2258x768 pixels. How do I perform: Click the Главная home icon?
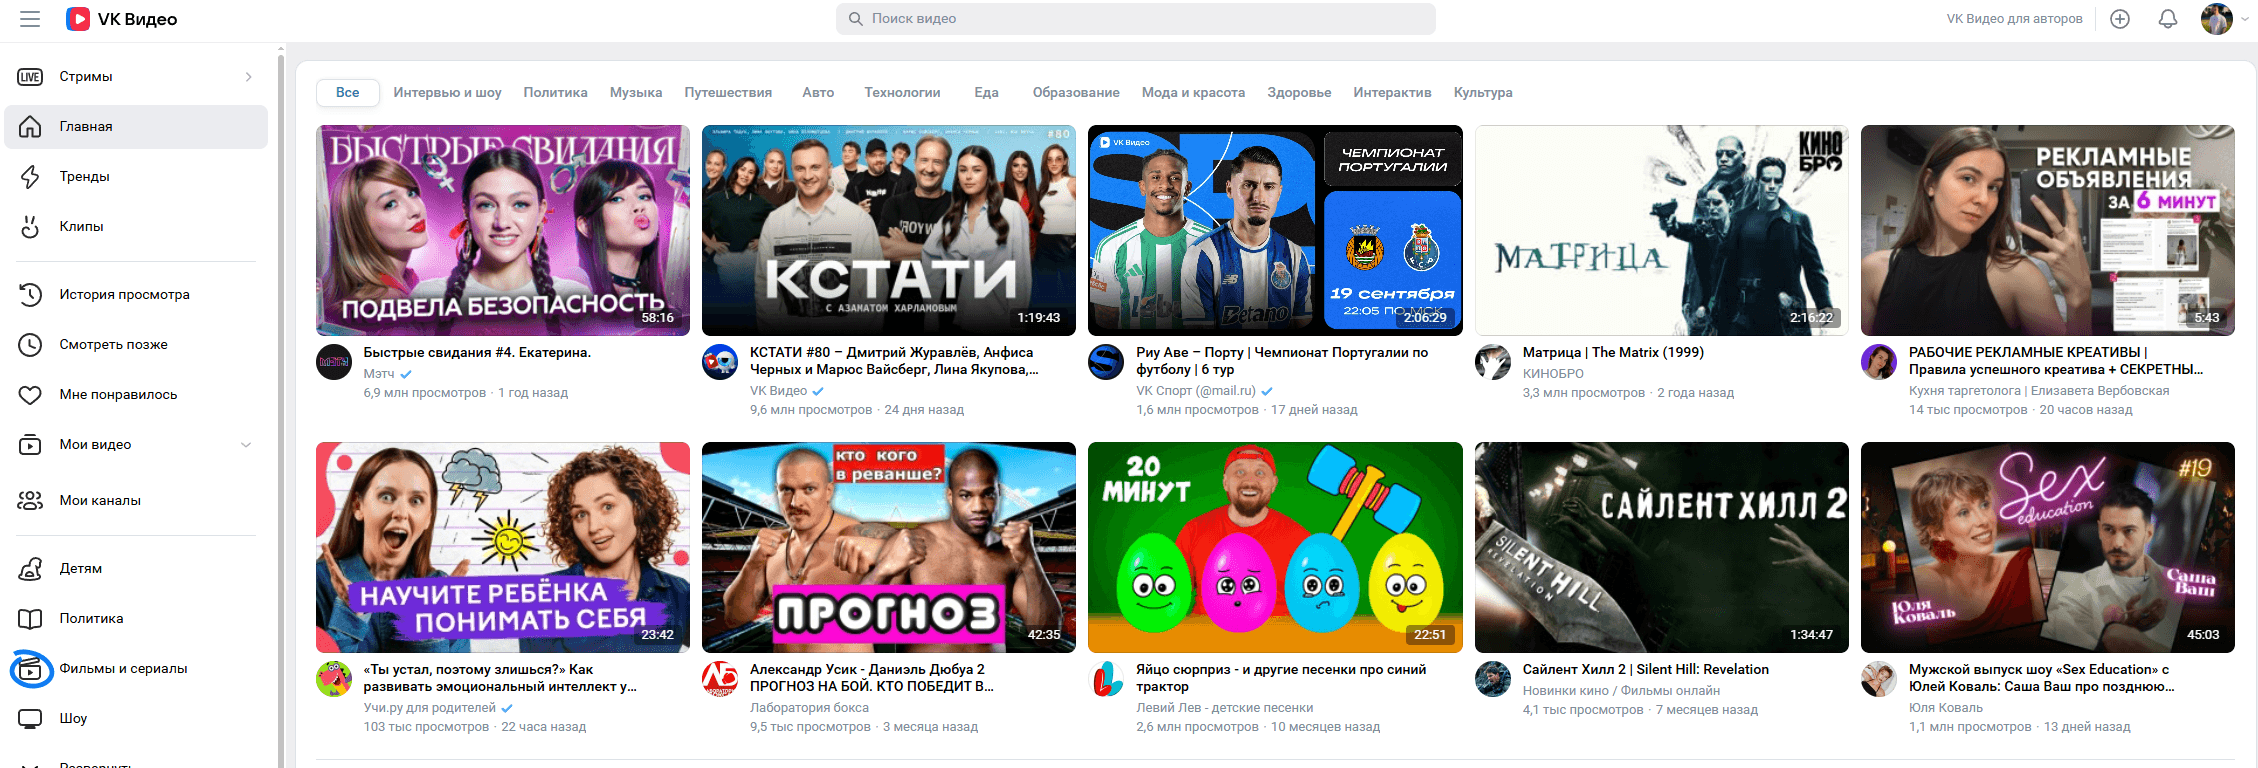(x=30, y=127)
